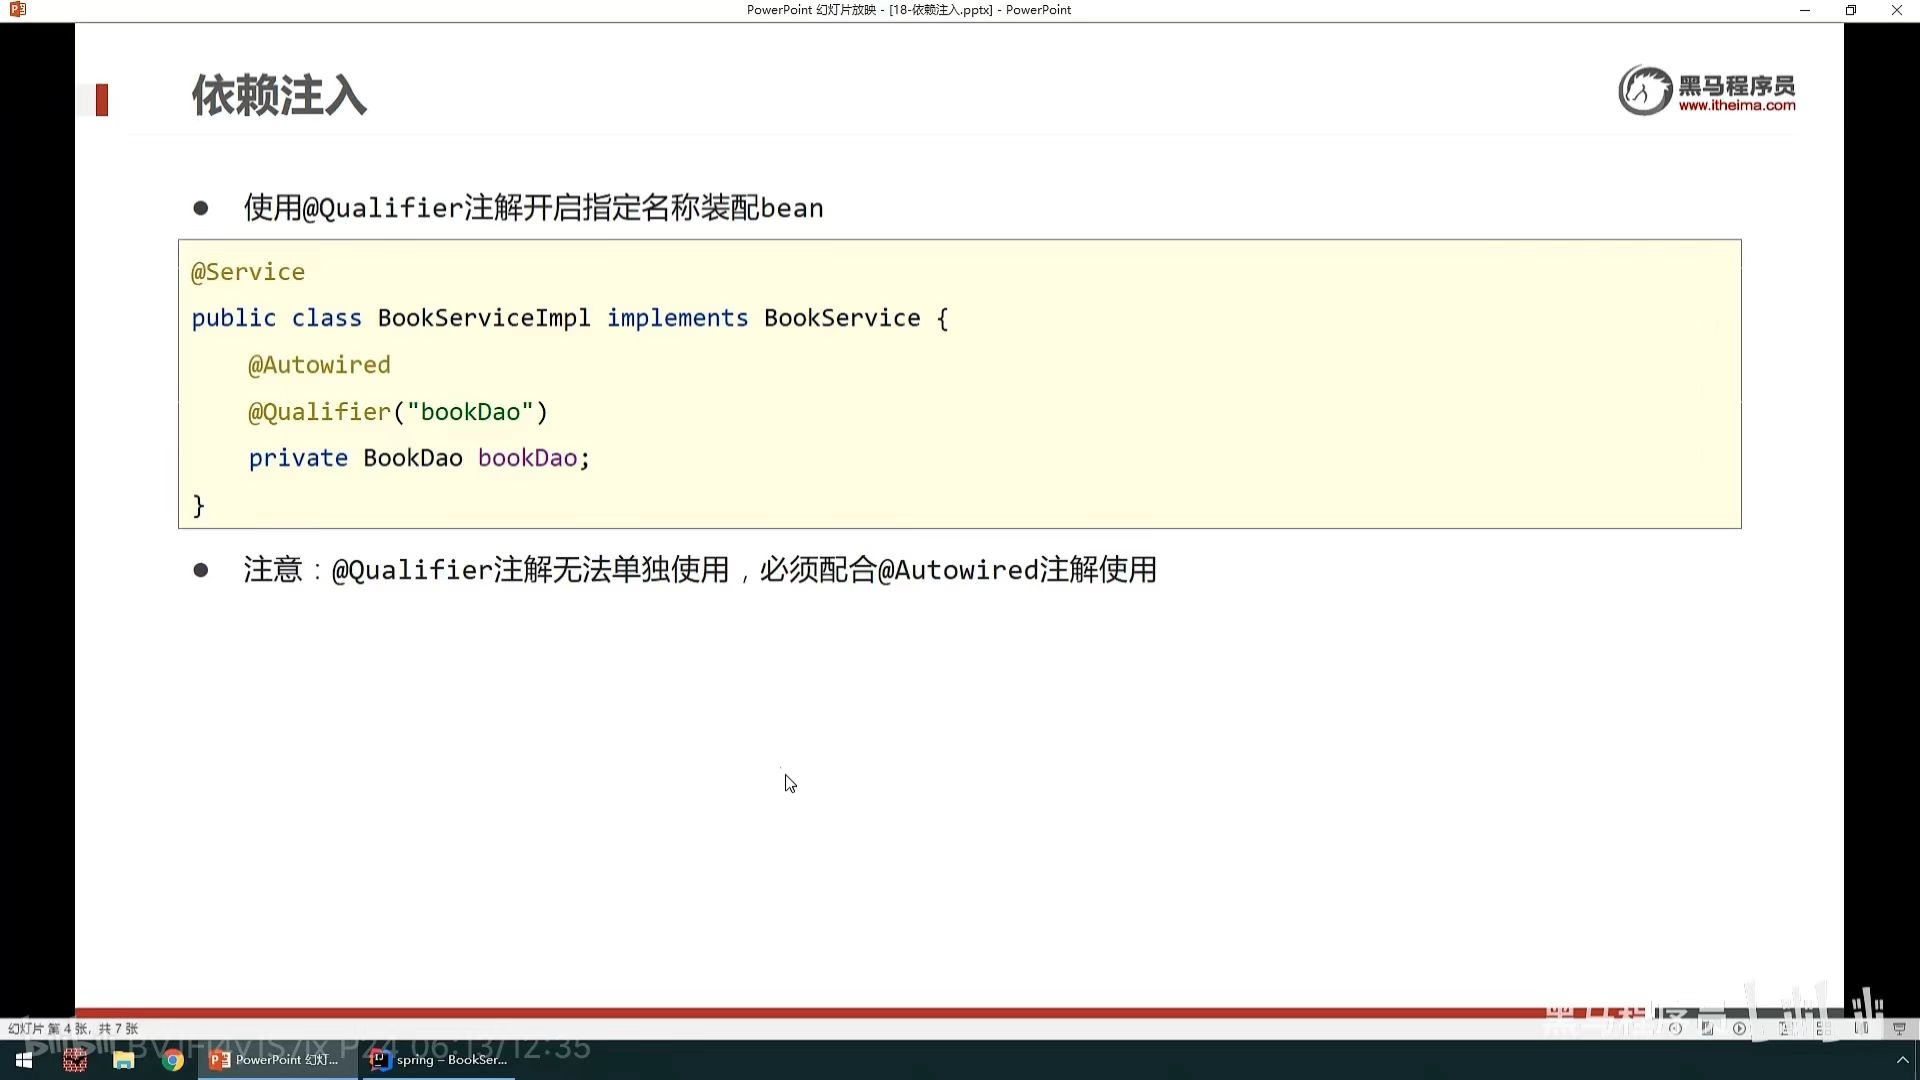This screenshot has width=1920, height=1080.
Task: Switch to reading view icon
Action: (1861, 1028)
